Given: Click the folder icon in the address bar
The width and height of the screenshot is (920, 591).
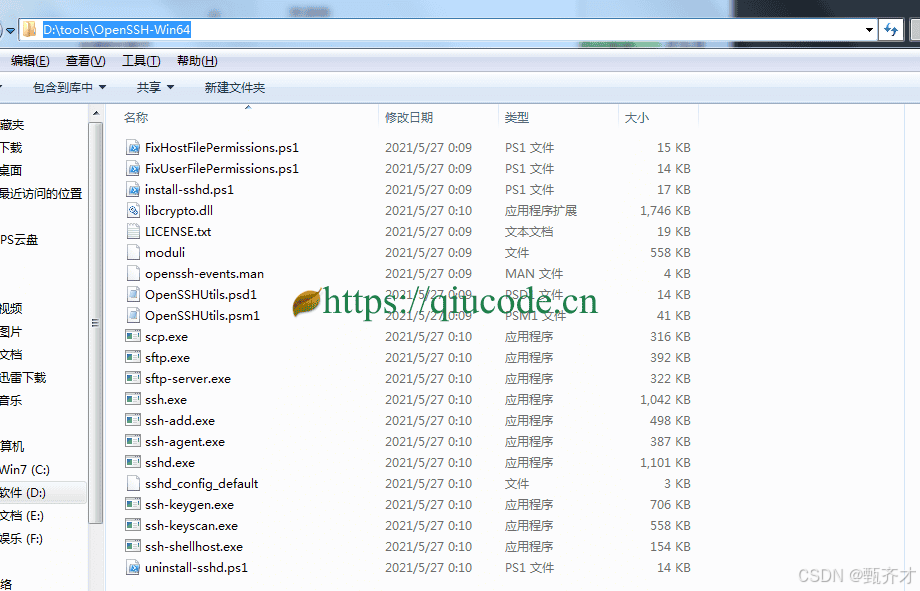Looking at the screenshot, I should pyautogui.click(x=30, y=30).
